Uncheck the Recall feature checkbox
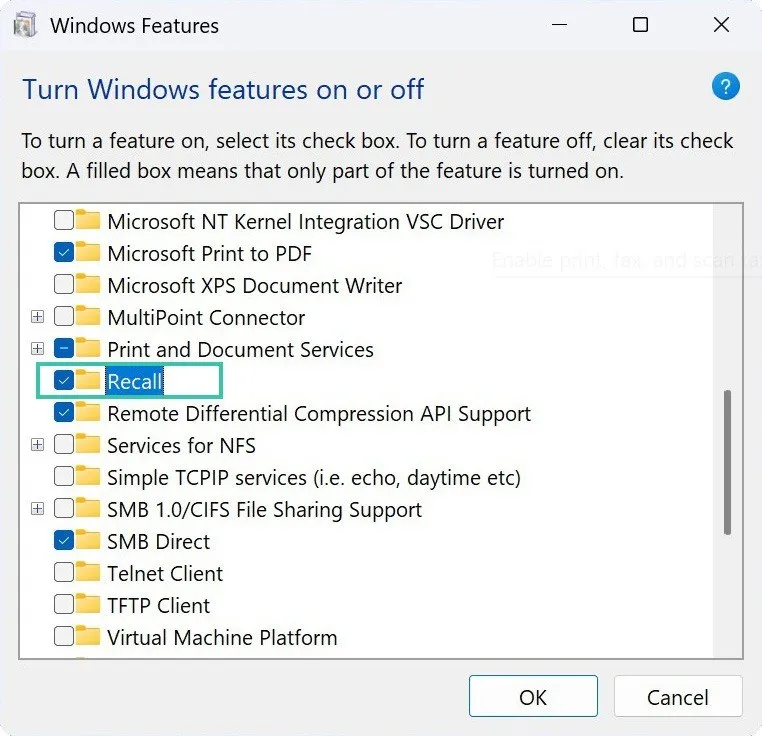Viewport: 762px width, 736px height. [x=64, y=381]
